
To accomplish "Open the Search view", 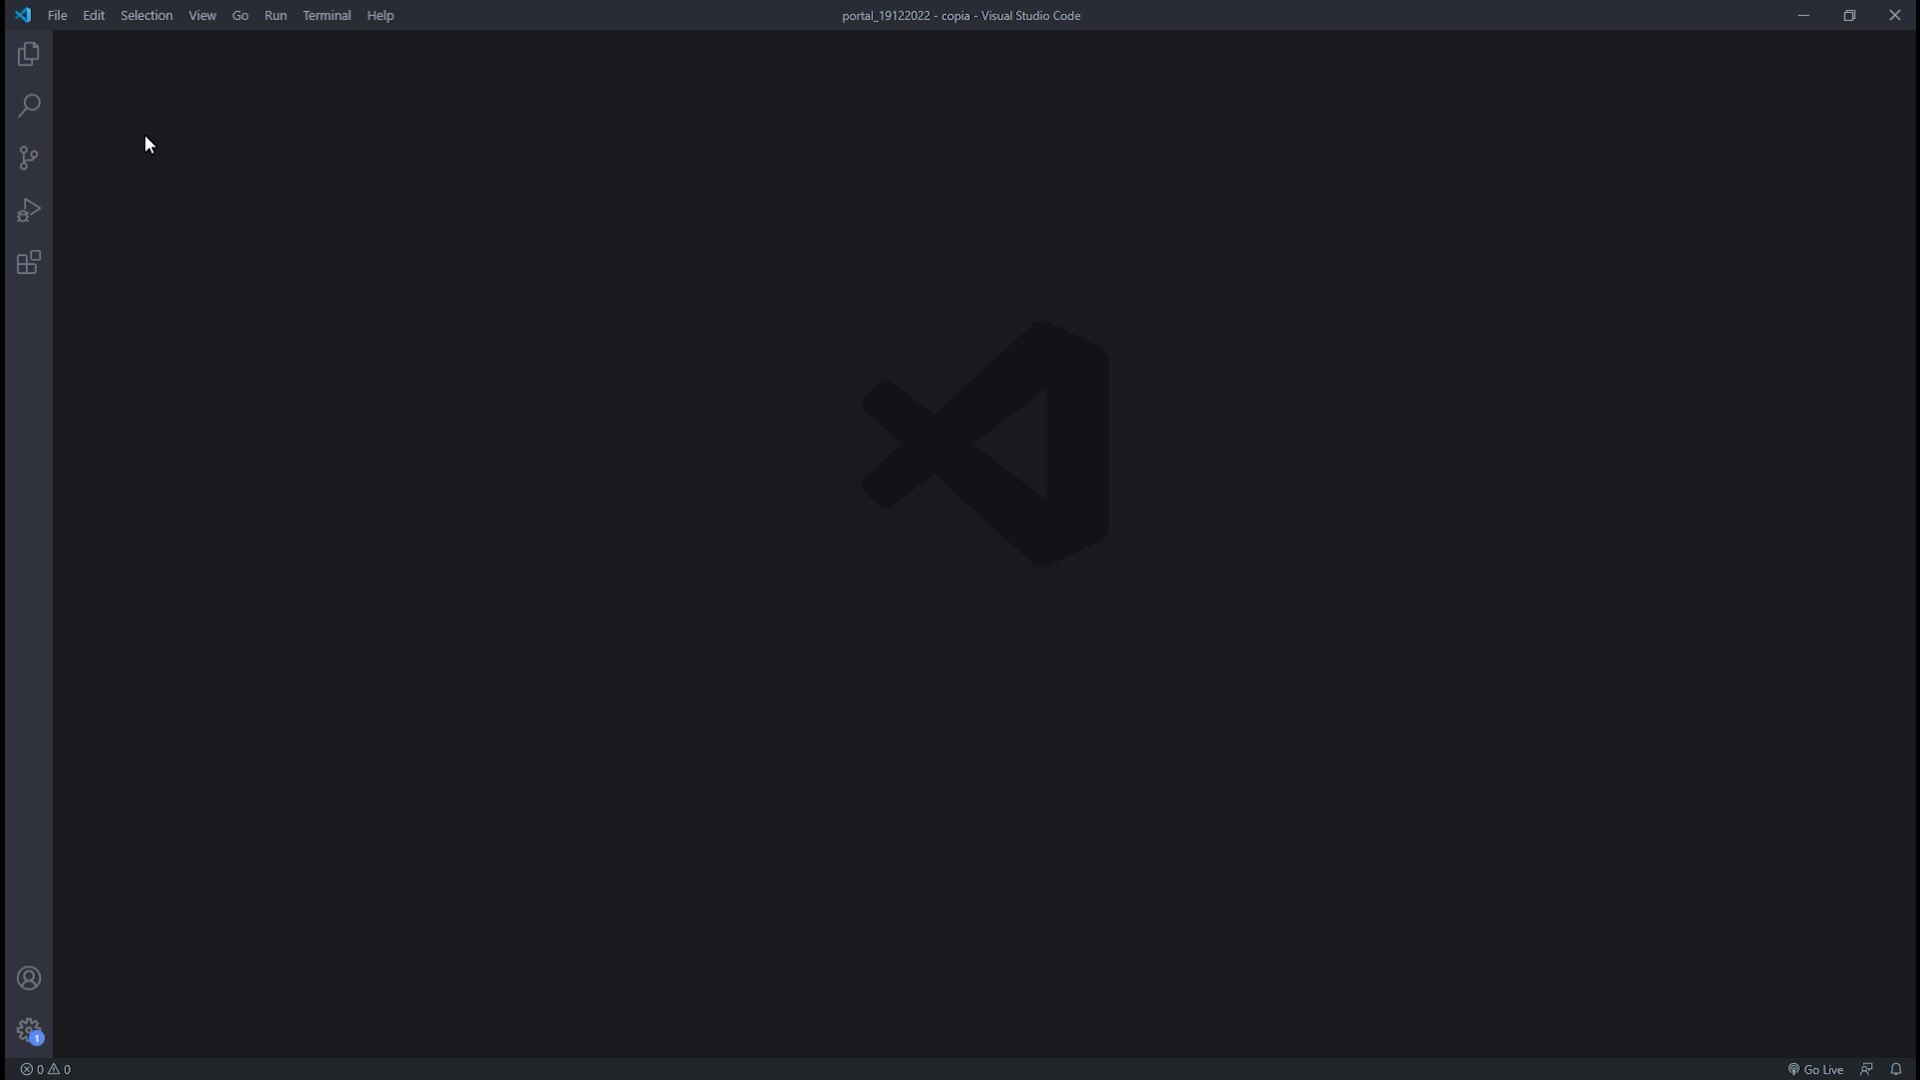I will click(29, 106).
